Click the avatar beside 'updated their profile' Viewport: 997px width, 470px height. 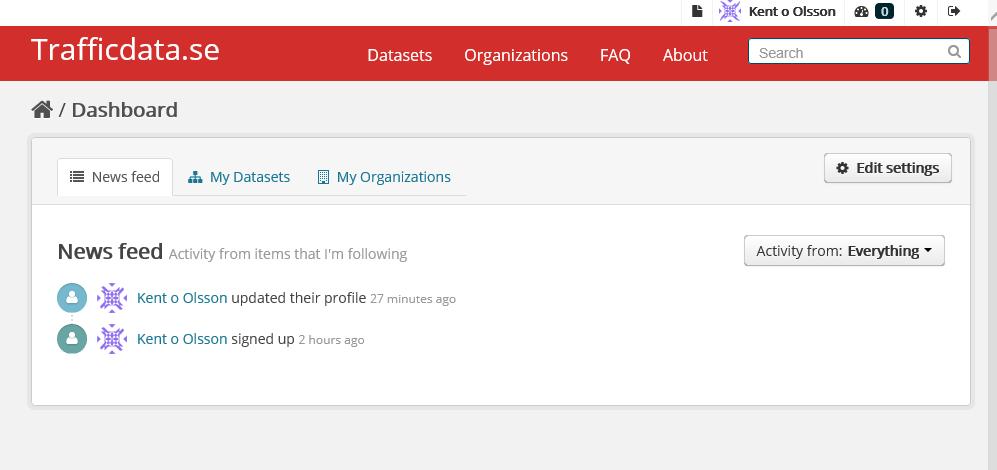click(x=112, y=298)
